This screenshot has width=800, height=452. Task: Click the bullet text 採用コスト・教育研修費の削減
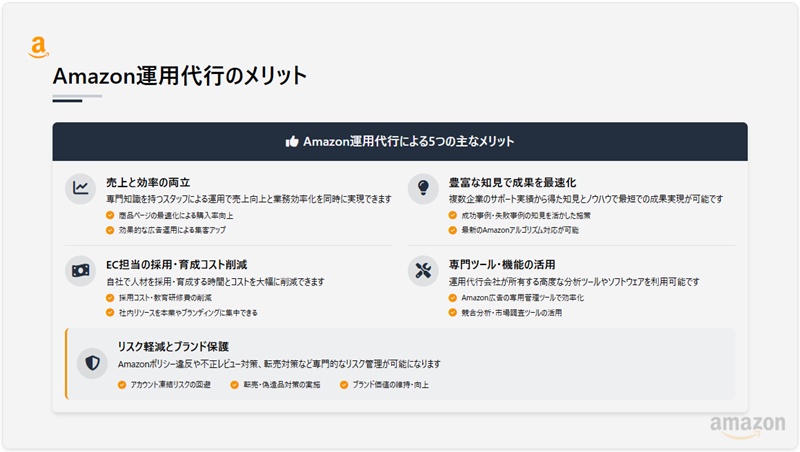pos(165,297)
